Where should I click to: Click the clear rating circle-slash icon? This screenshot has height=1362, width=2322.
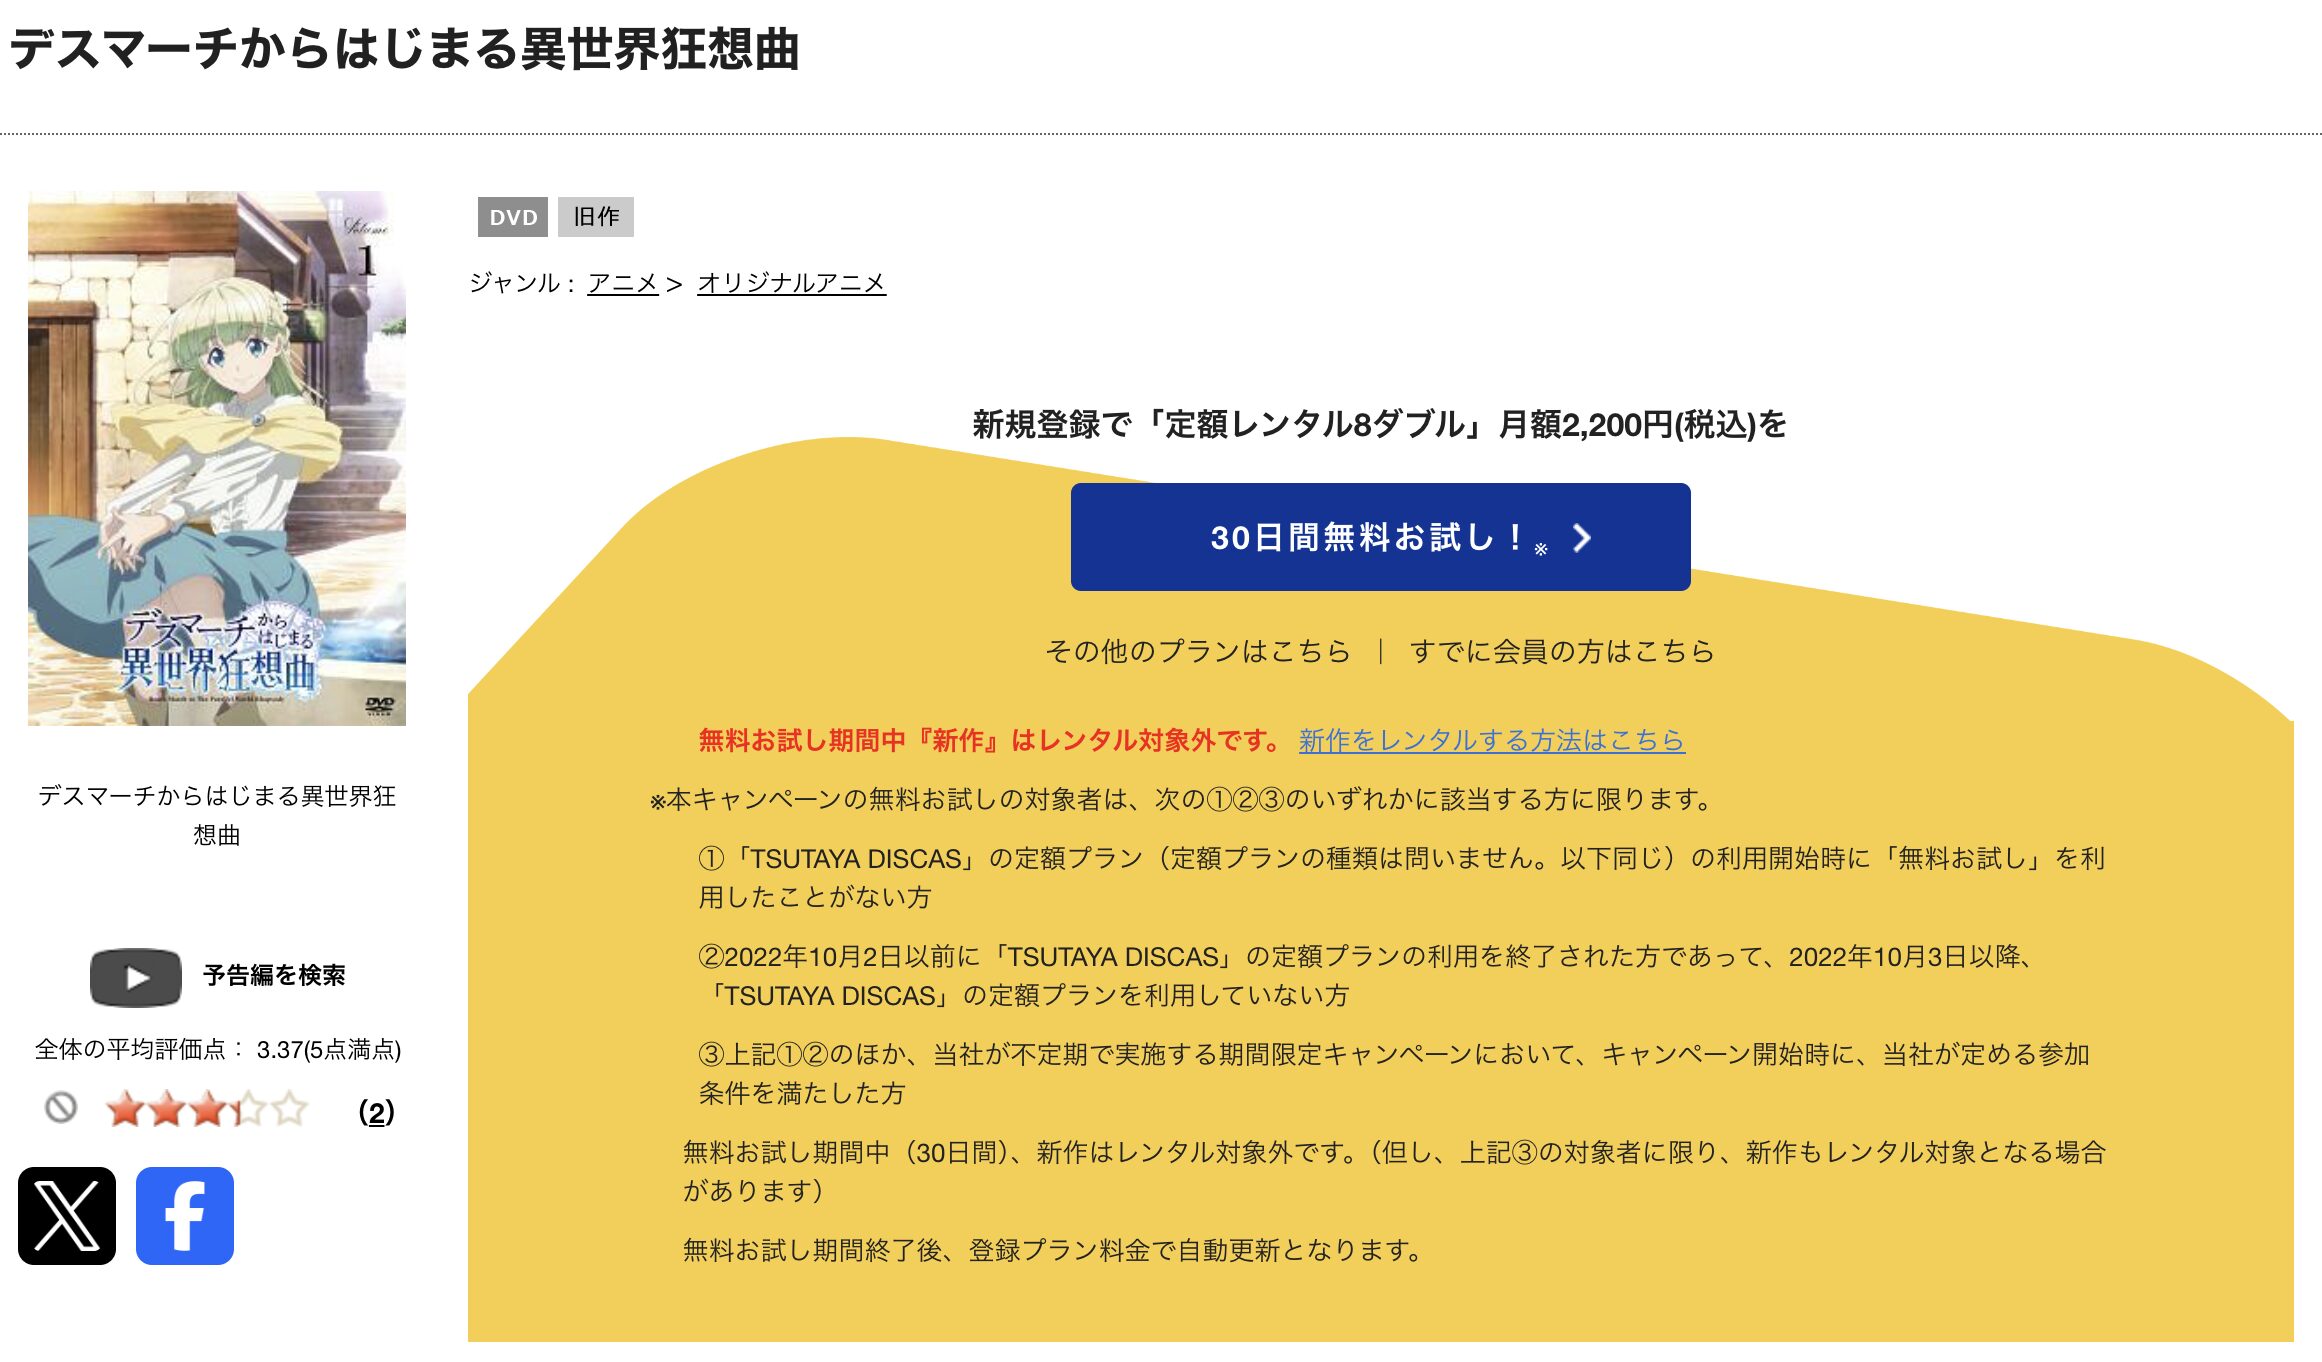pyautogui.click(x=61, y=1108)
